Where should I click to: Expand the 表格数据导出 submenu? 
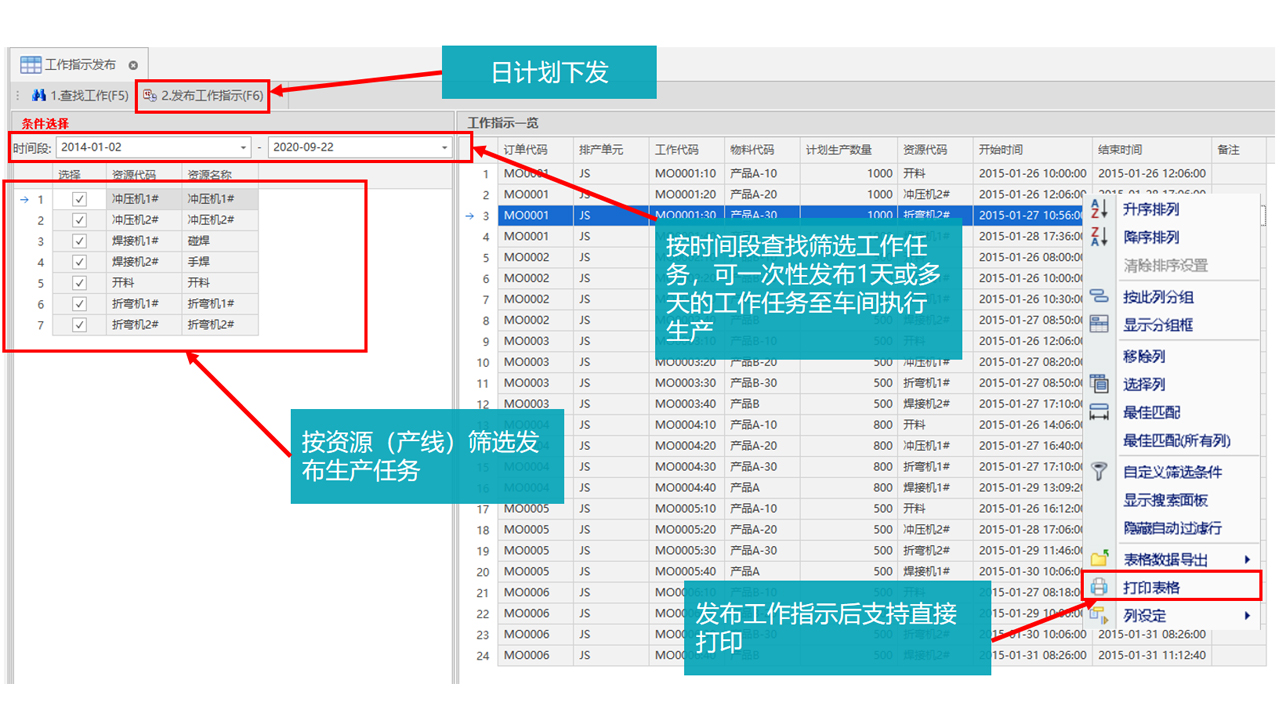coord(1247,560)
